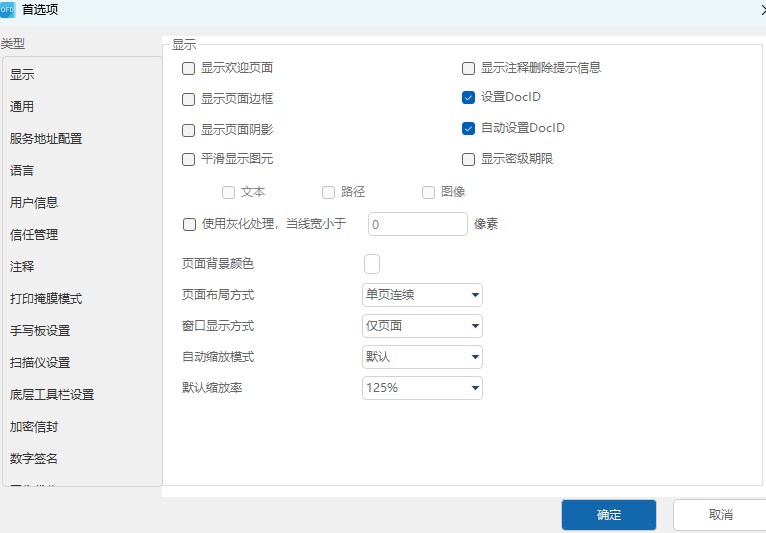Uncheck the 设置DocID checkbox
766x533 pixels.
click(x=468, y=98)
